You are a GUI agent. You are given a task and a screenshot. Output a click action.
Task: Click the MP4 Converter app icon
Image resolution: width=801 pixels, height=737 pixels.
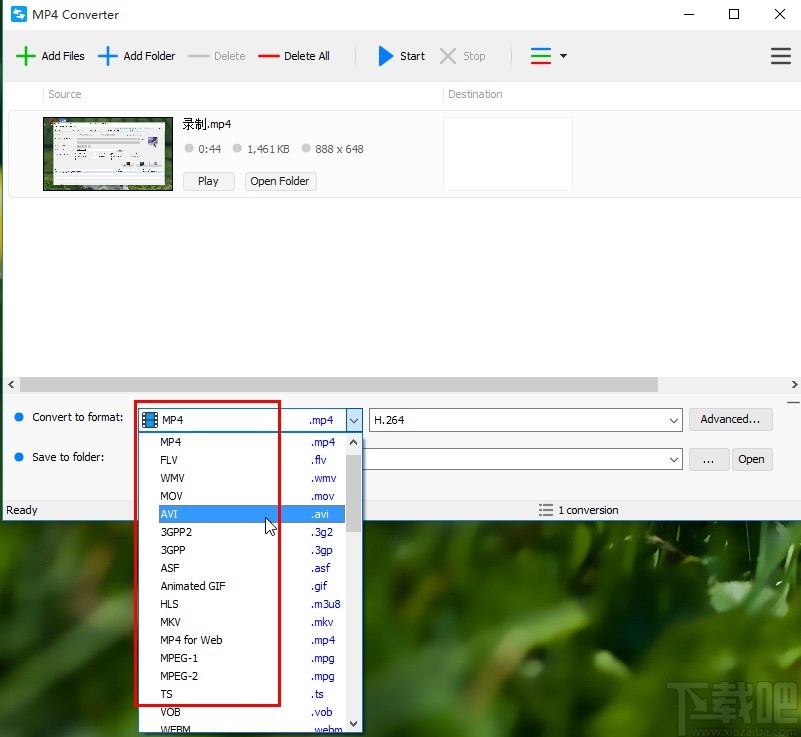[19, 14]
